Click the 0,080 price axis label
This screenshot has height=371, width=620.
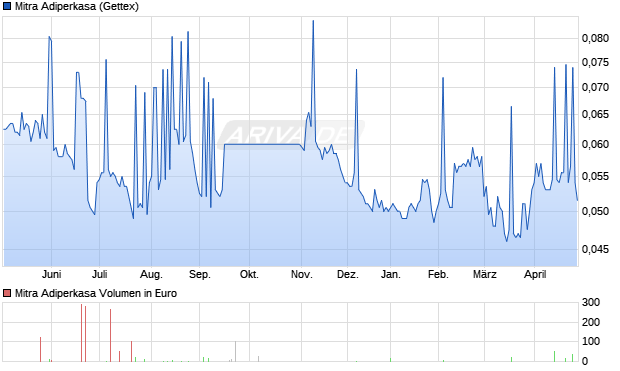595,38
